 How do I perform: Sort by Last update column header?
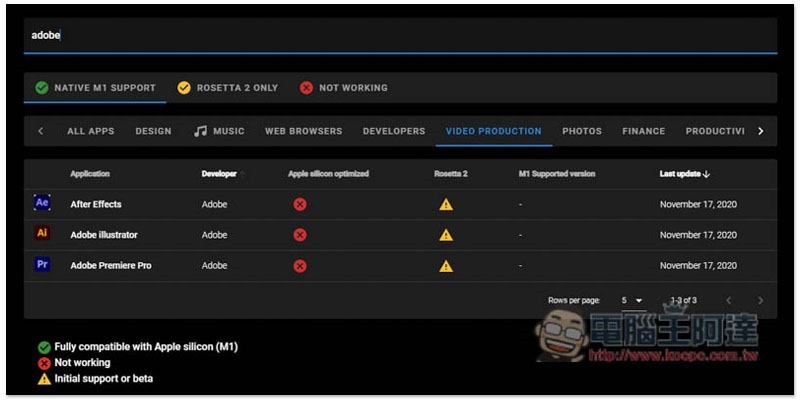[x=680, y=174]
